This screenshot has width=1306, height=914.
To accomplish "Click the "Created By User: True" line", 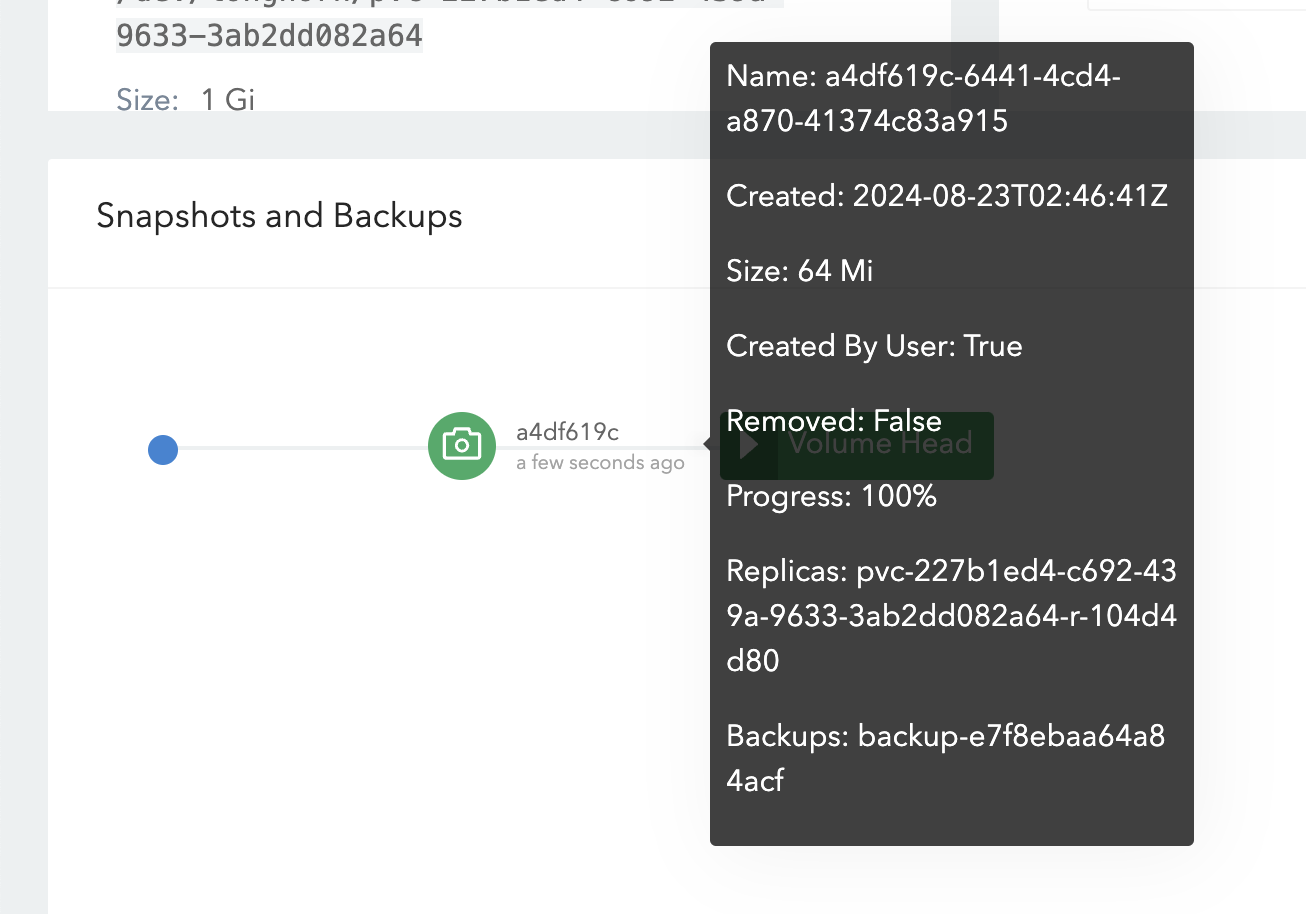I will click(x=874, y=346).
